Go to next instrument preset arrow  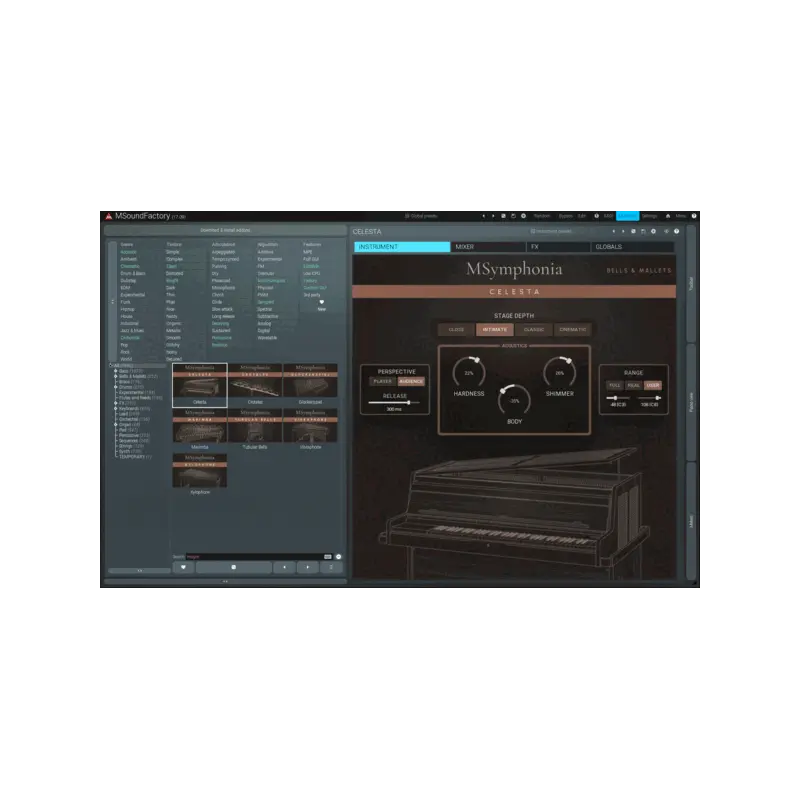[623, 232]
